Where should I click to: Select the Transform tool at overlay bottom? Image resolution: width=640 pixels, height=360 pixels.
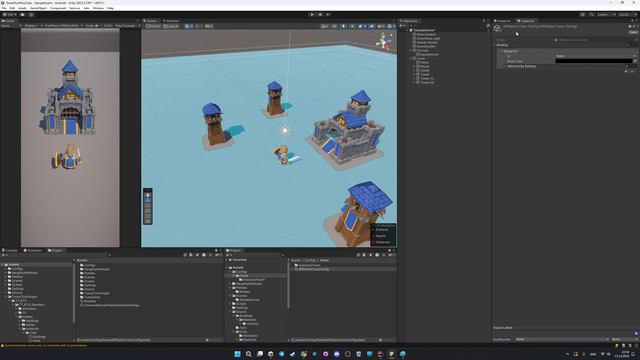[x=148, y=221]
